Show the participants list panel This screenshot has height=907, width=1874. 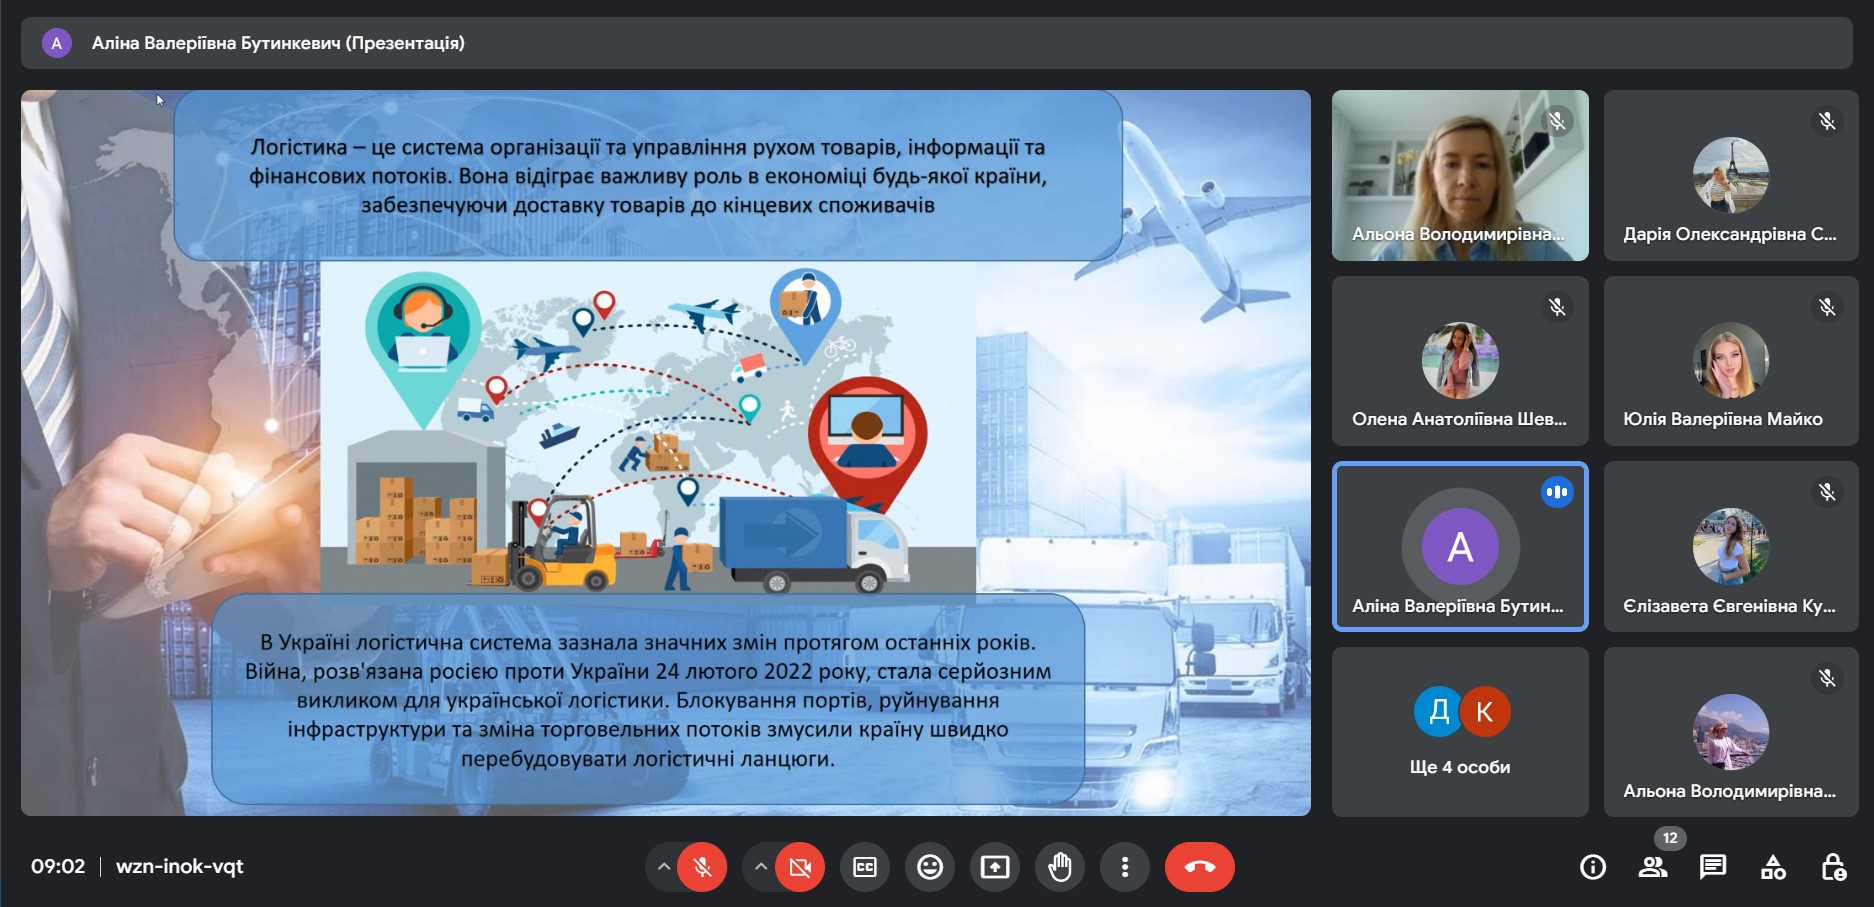click(x=1653, y=867)
